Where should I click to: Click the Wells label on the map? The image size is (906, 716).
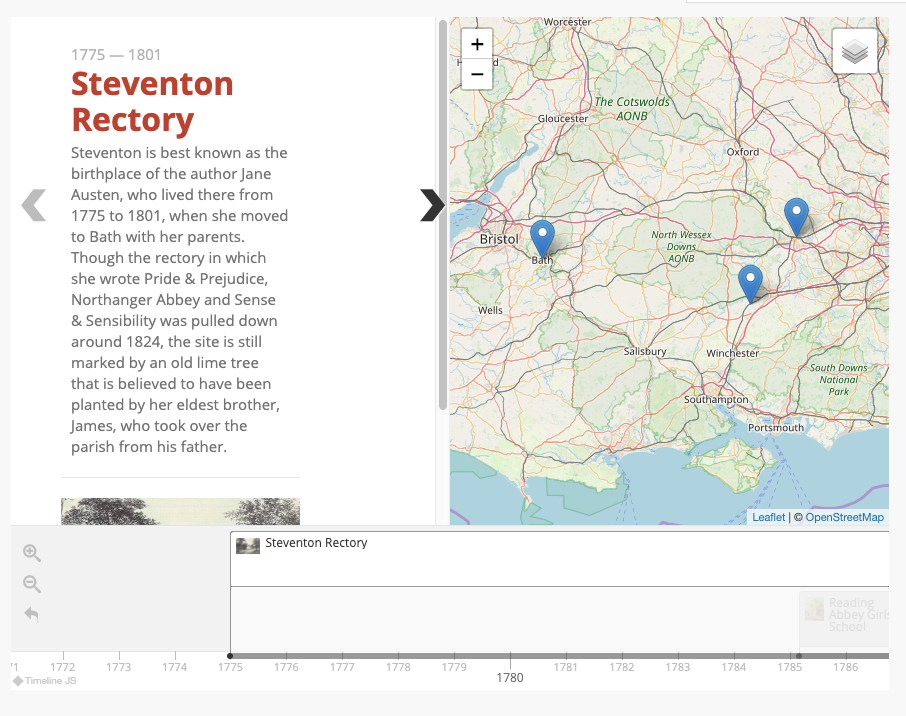click(490, 310)
